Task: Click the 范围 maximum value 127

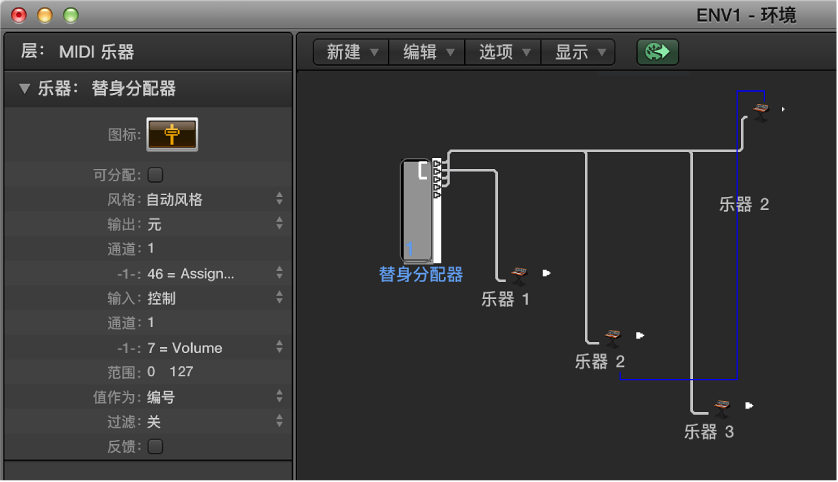Action: (x=182, y=372)
